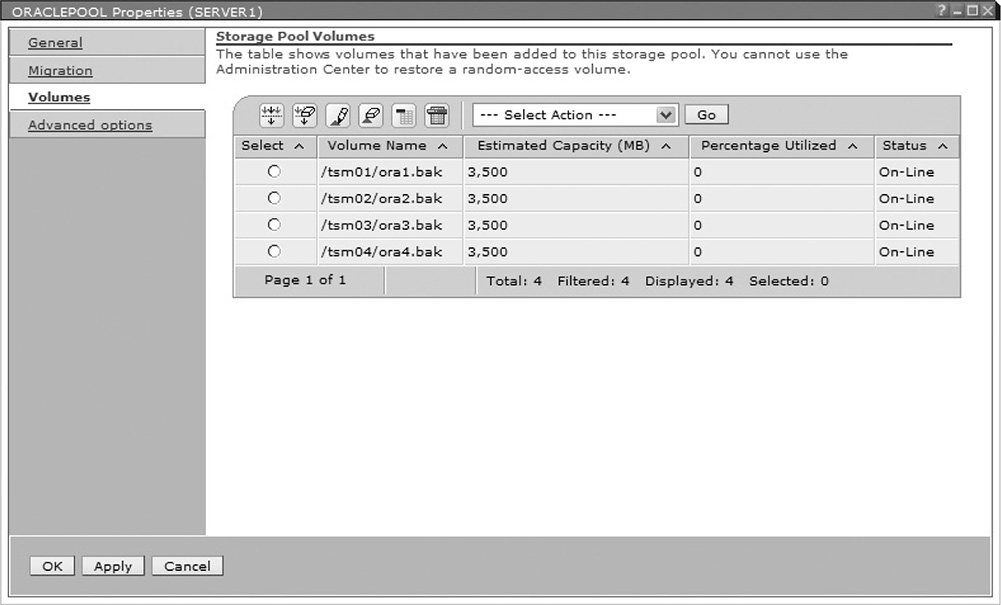
Task: Click the Filtered: 4 count text
Action: coord(593,281)
